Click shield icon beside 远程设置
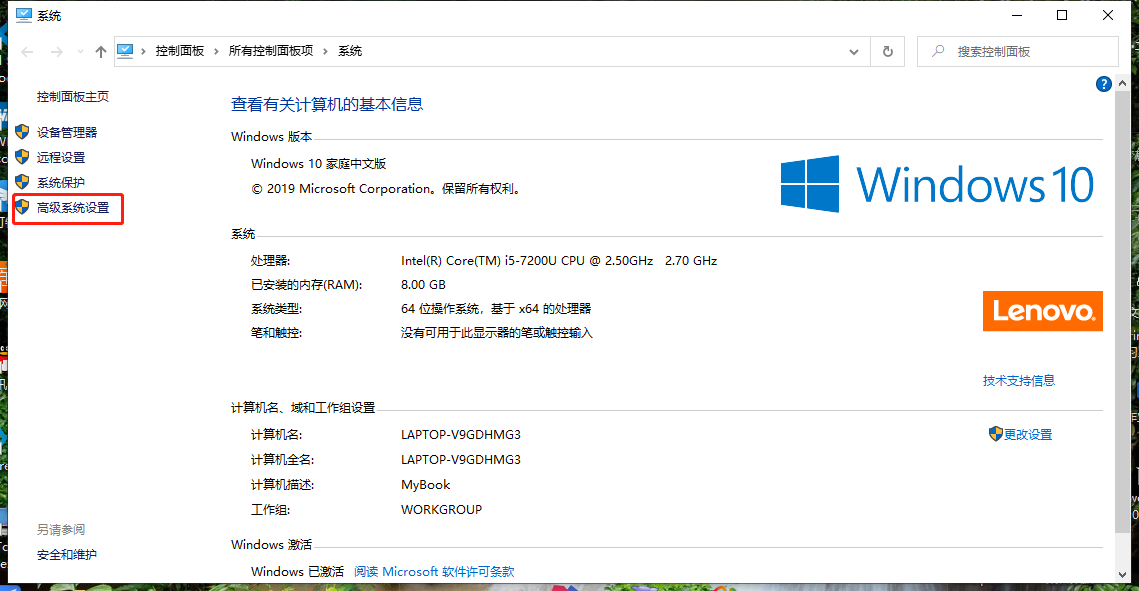This screenshot has height=591, width=1139. coord(23,157)
